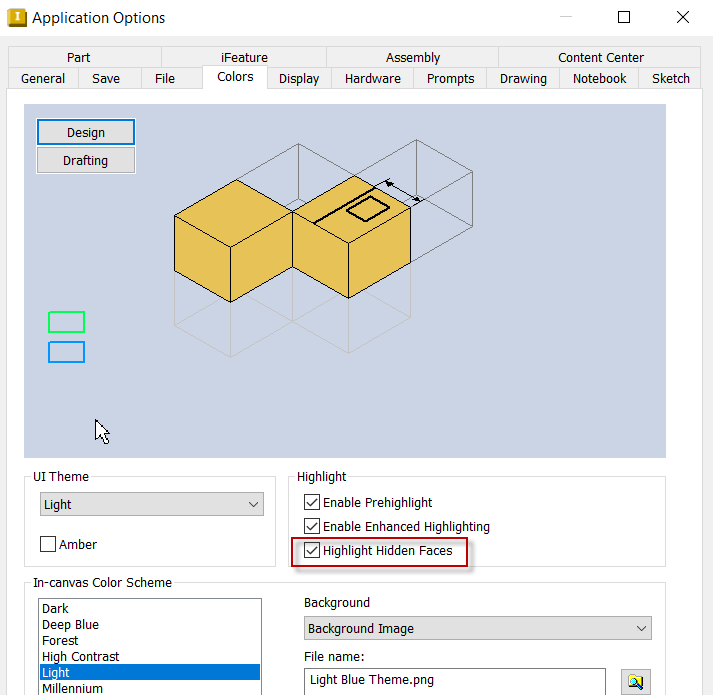Viewport: 713px width, 695px height.
Task: Switch to the Drawing tab
Action: click(523, 78)
